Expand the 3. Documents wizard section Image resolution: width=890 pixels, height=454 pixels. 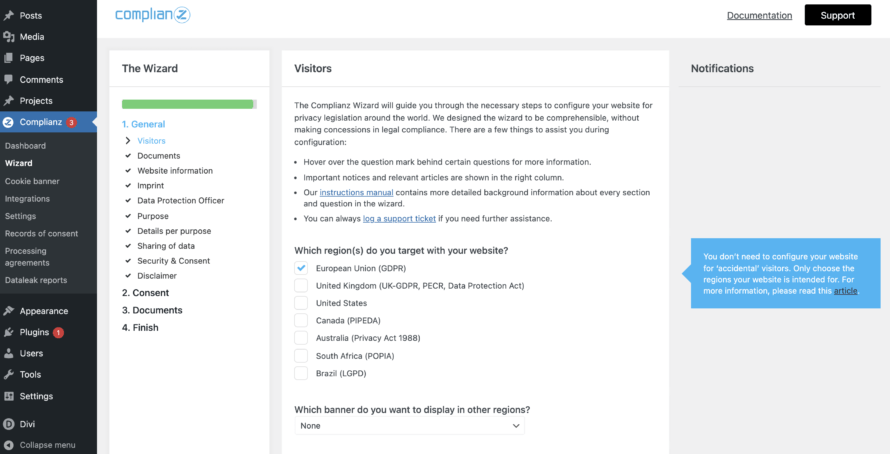(x=152, y=310)
